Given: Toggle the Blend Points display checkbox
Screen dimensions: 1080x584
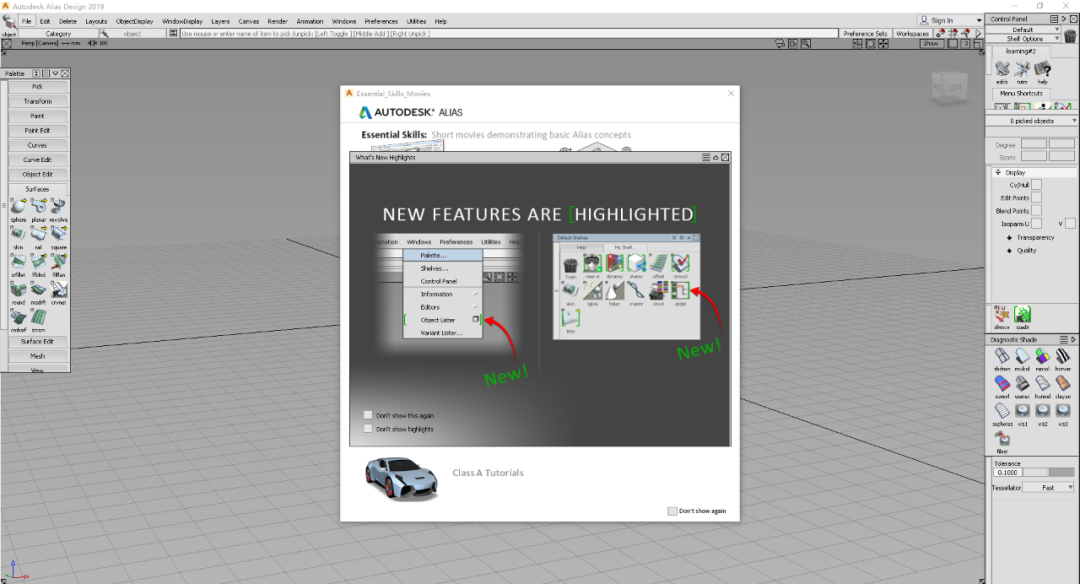Looking at the screenshot, I should click(x=1037, y=211).
